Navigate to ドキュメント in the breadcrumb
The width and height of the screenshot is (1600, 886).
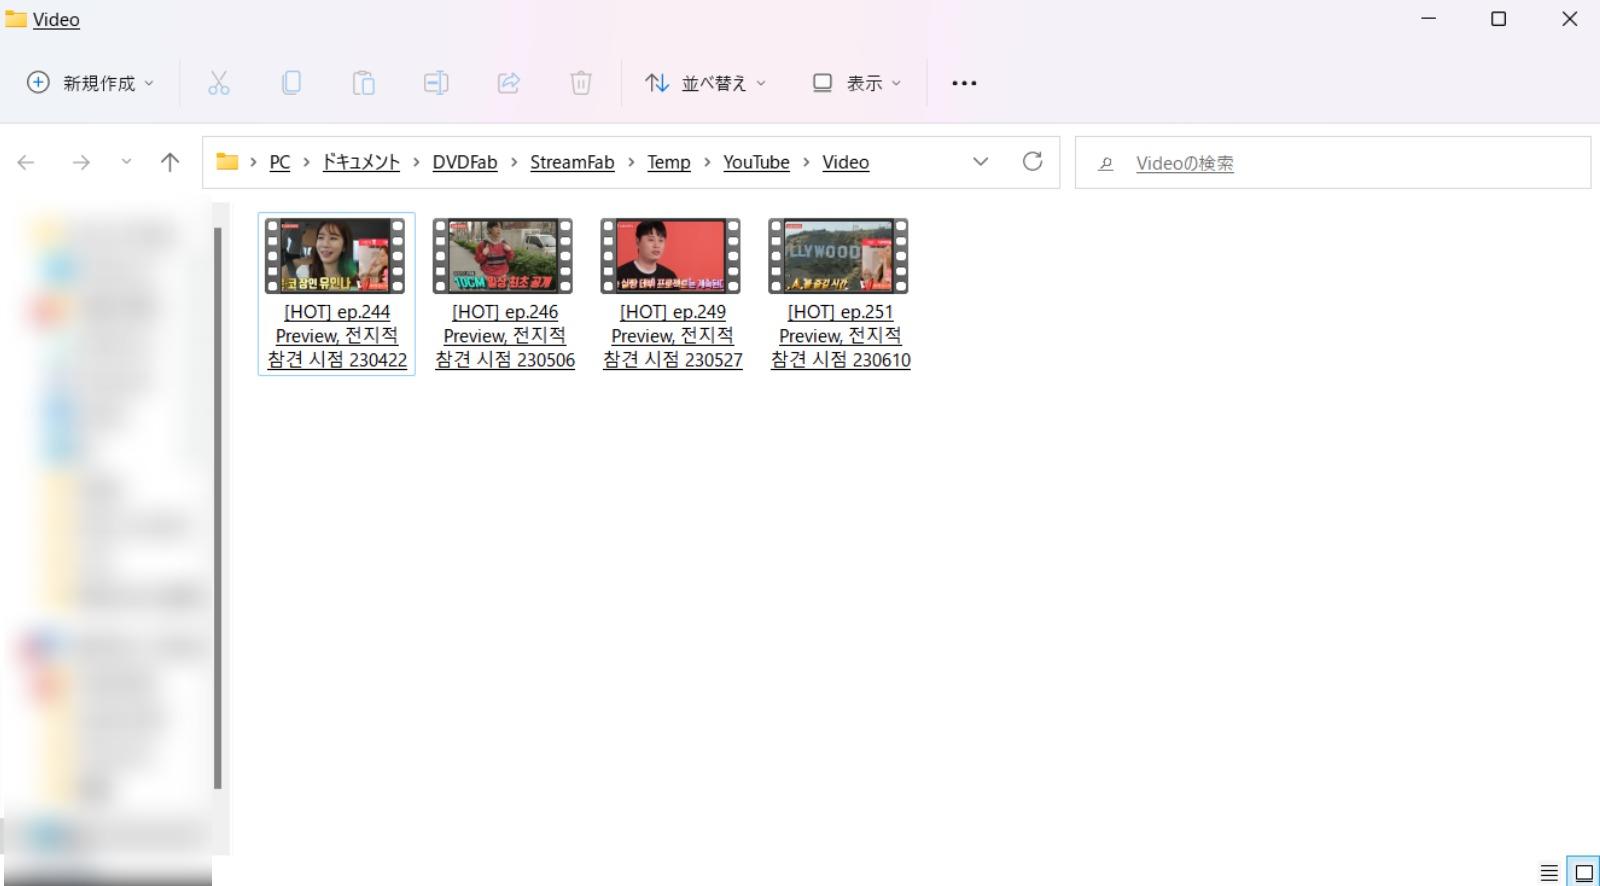click(x=361, y=162)
